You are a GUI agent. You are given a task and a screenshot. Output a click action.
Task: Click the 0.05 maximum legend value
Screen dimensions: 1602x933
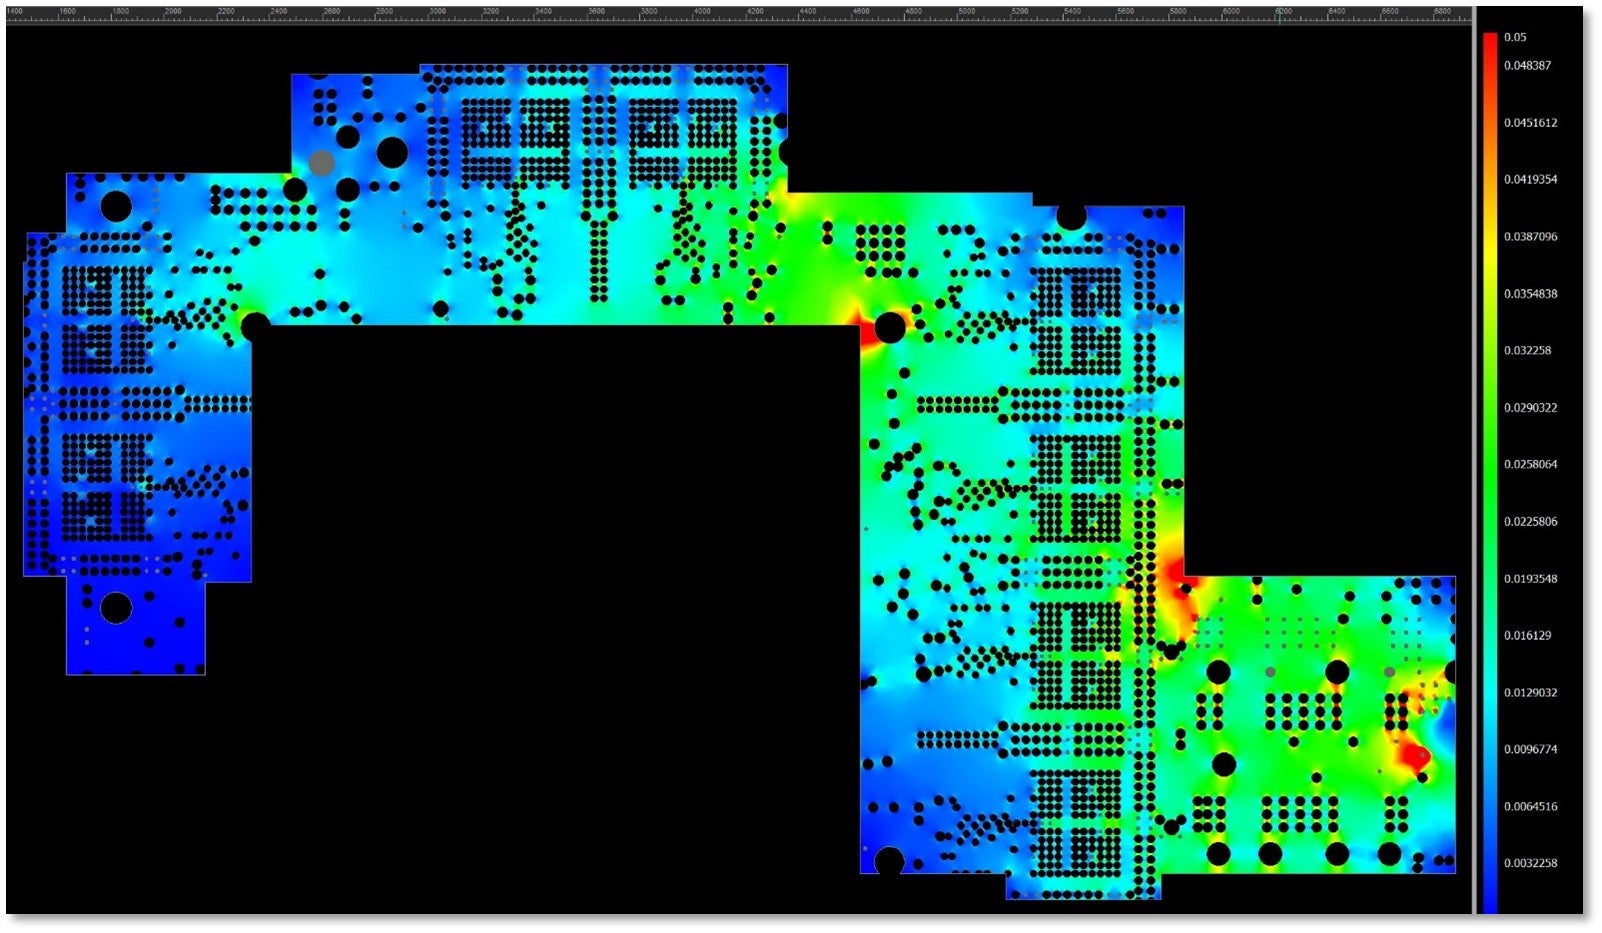pos(1515,37)
